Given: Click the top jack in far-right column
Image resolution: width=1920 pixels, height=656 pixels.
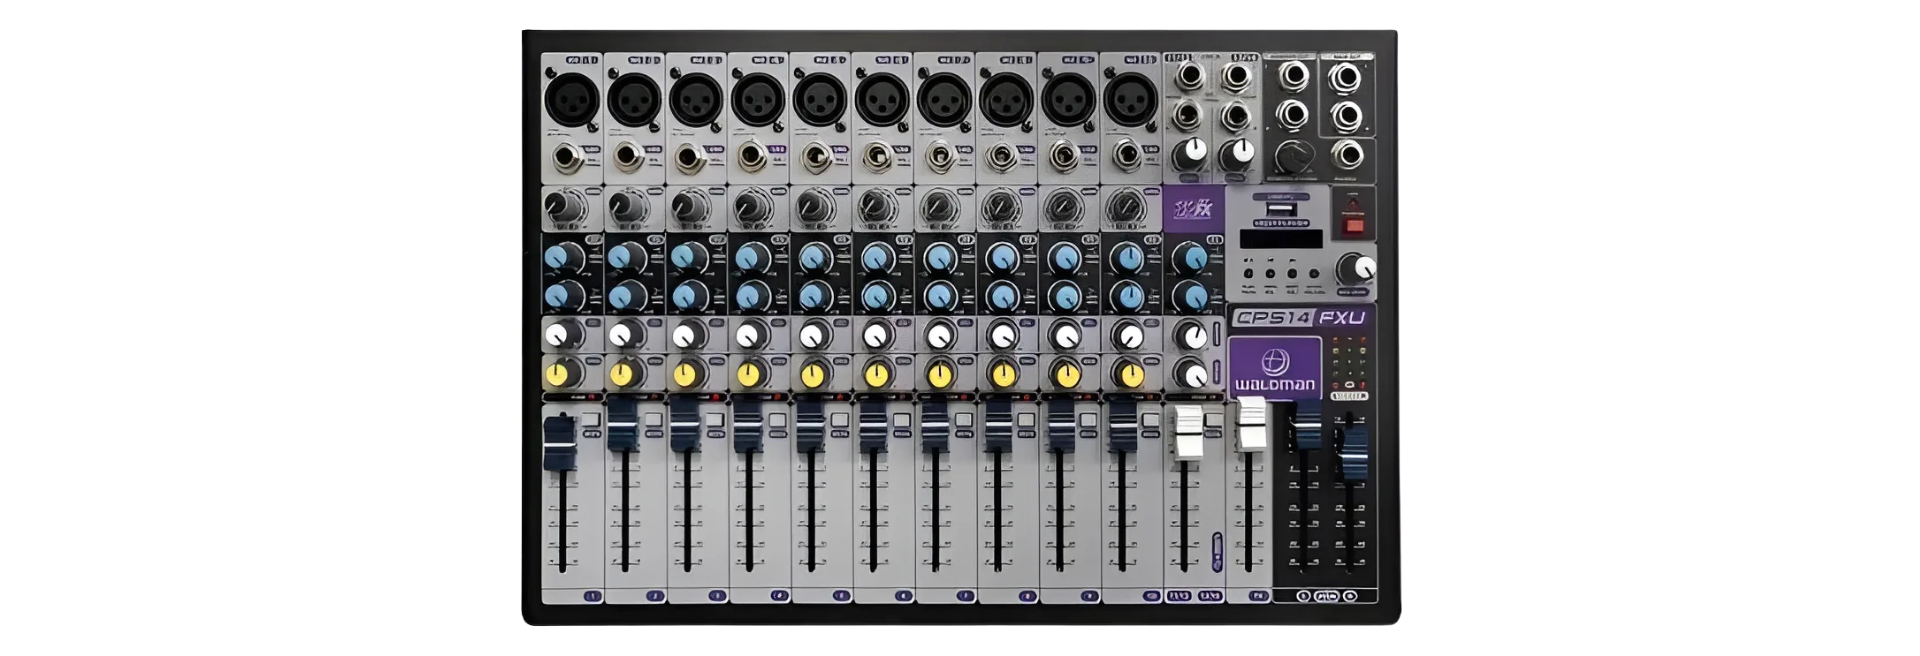Looking at the screenshot, I should [x=1346, y=77].
